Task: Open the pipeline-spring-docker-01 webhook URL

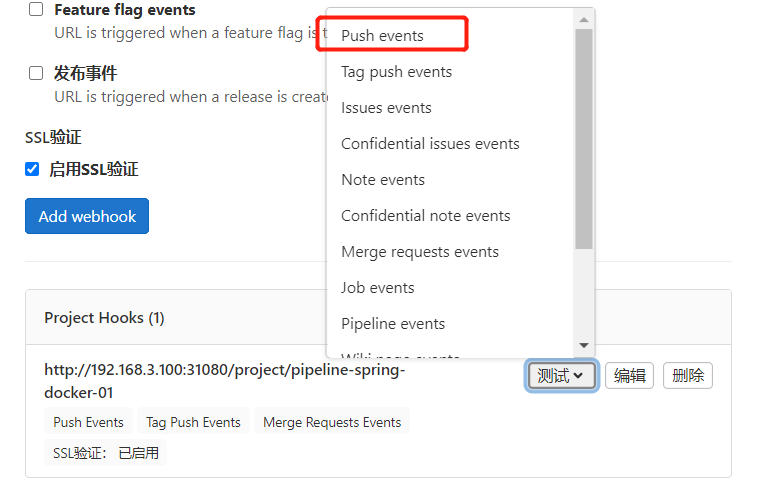Action: point(225,381)
